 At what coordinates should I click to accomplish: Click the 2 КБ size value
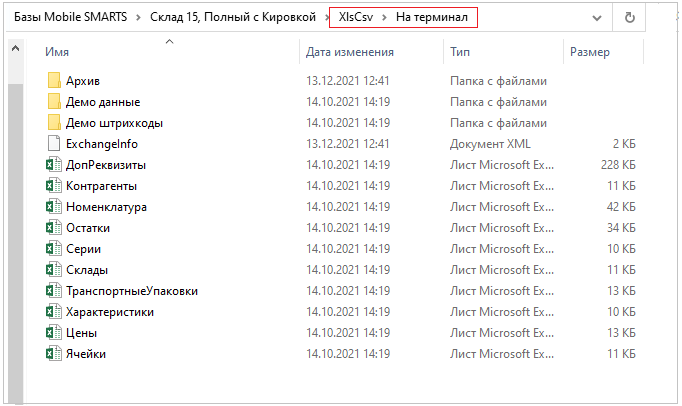coord(624,144)
